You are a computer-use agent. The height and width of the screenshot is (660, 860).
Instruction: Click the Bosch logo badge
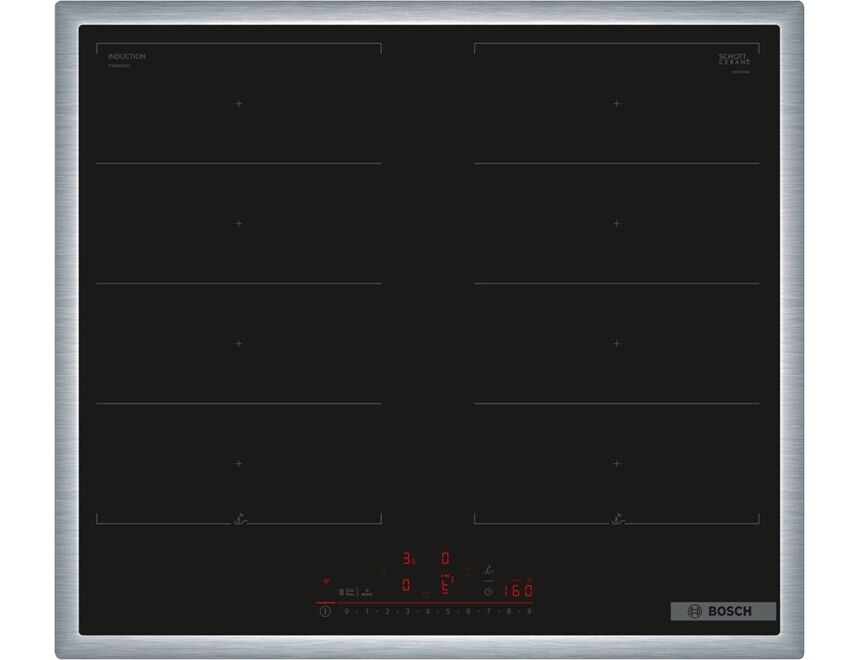pos(723,611)
